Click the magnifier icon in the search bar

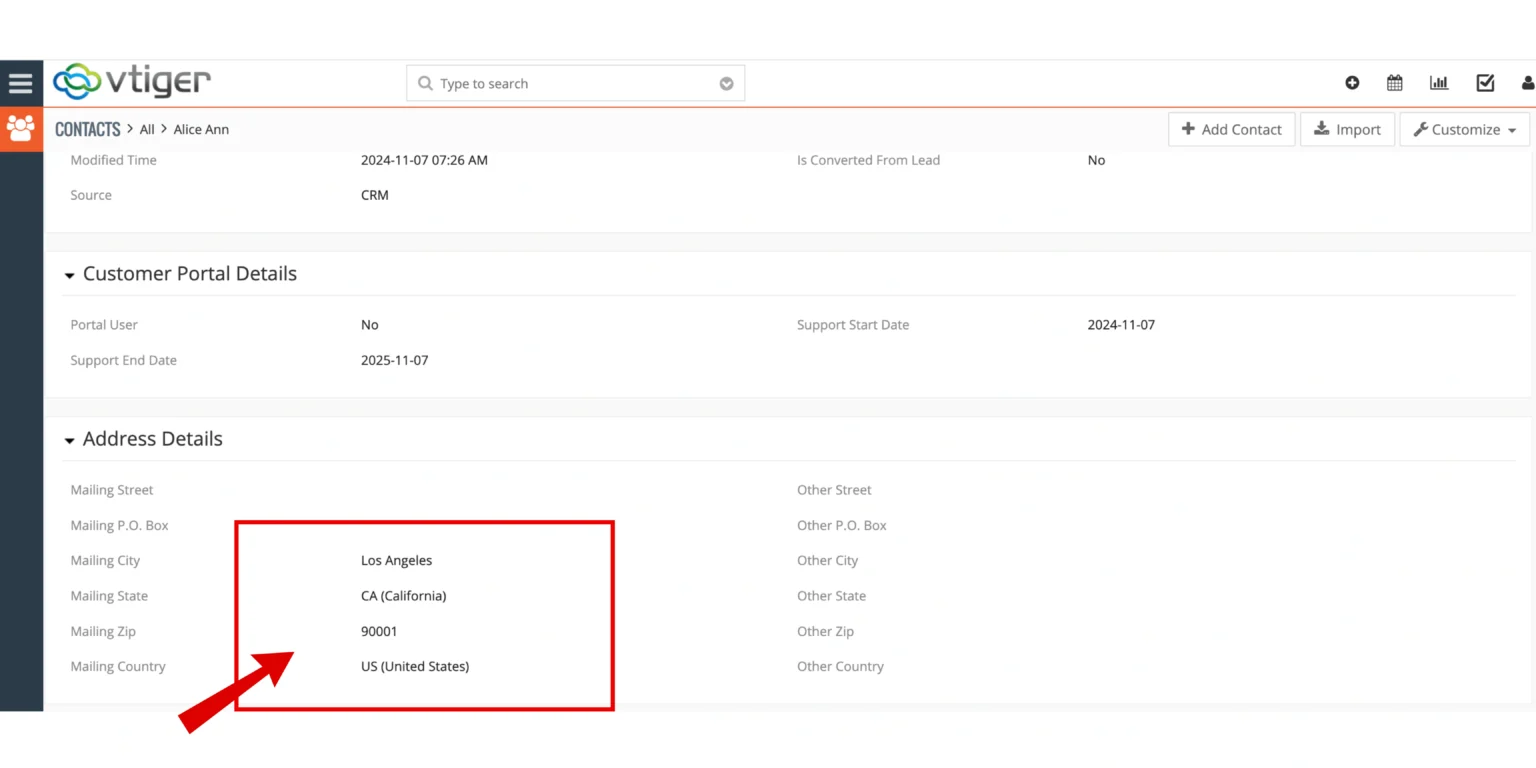(425, 83)
